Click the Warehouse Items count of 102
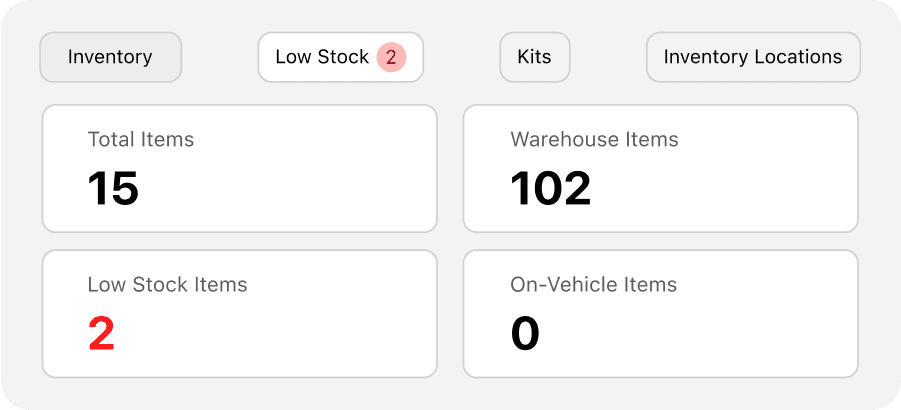Screen dimensions: 901x410 [x=550, y=188]
